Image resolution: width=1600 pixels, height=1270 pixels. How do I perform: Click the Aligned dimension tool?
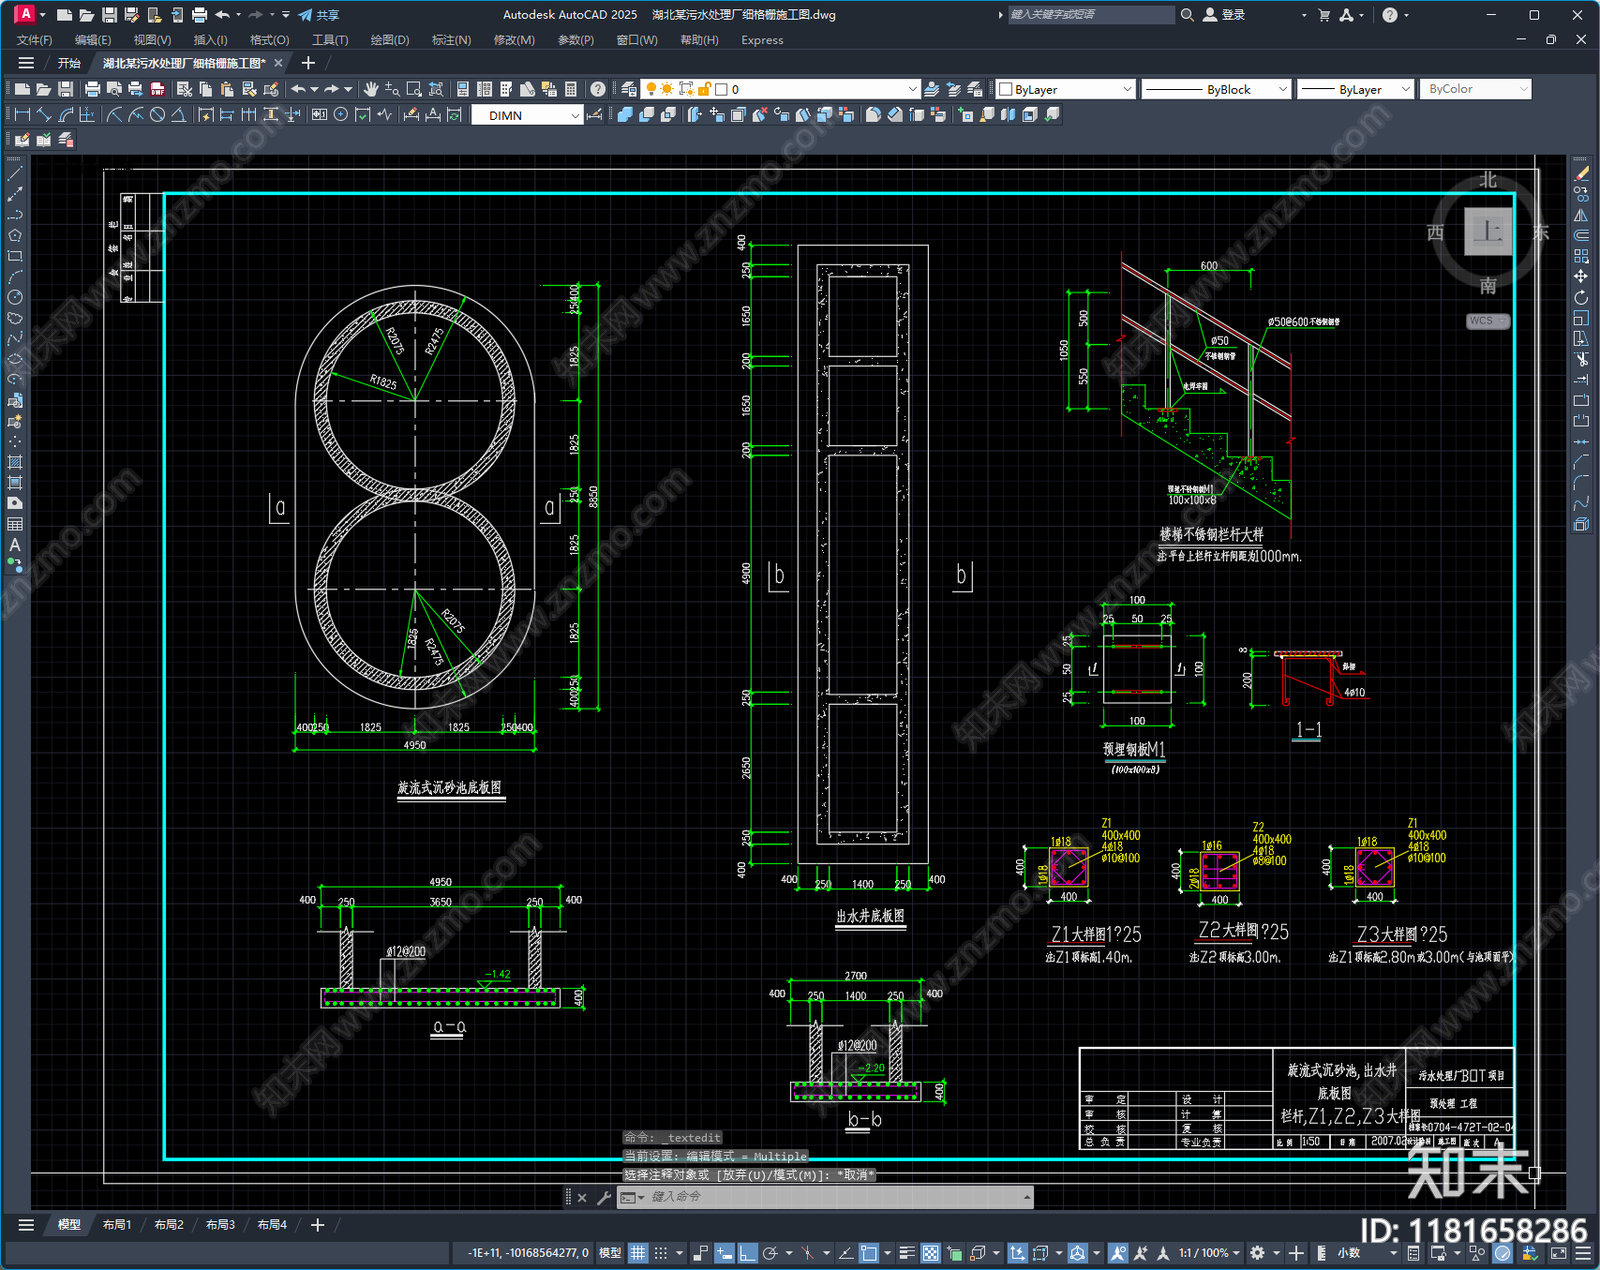44,115
